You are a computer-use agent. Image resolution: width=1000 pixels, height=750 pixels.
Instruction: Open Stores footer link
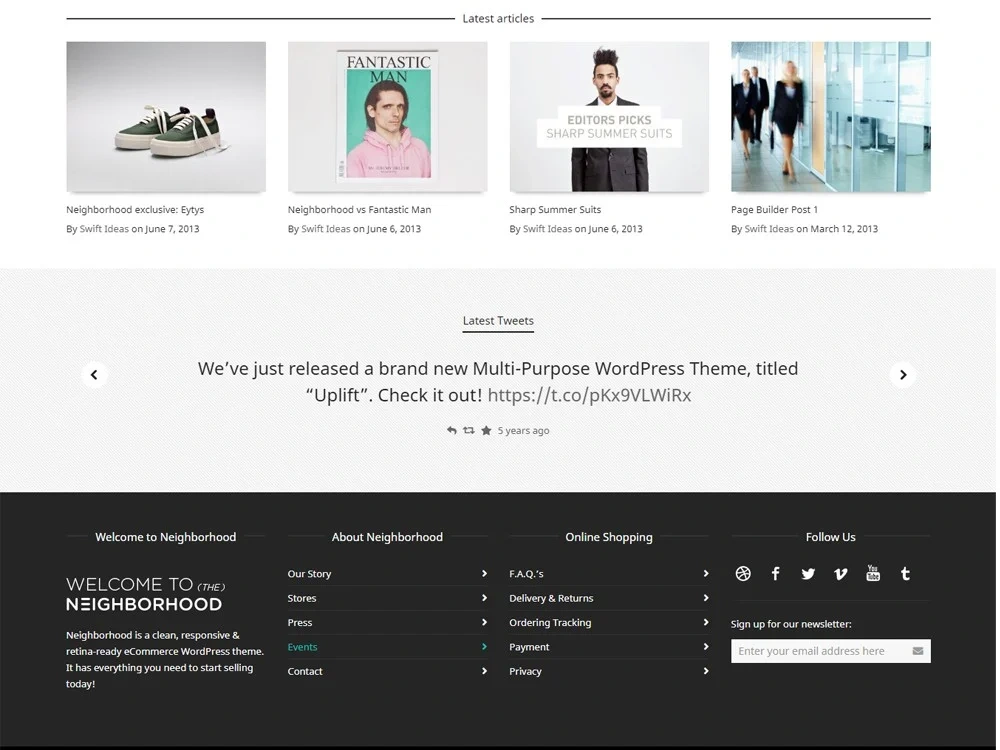pos(302,598)
